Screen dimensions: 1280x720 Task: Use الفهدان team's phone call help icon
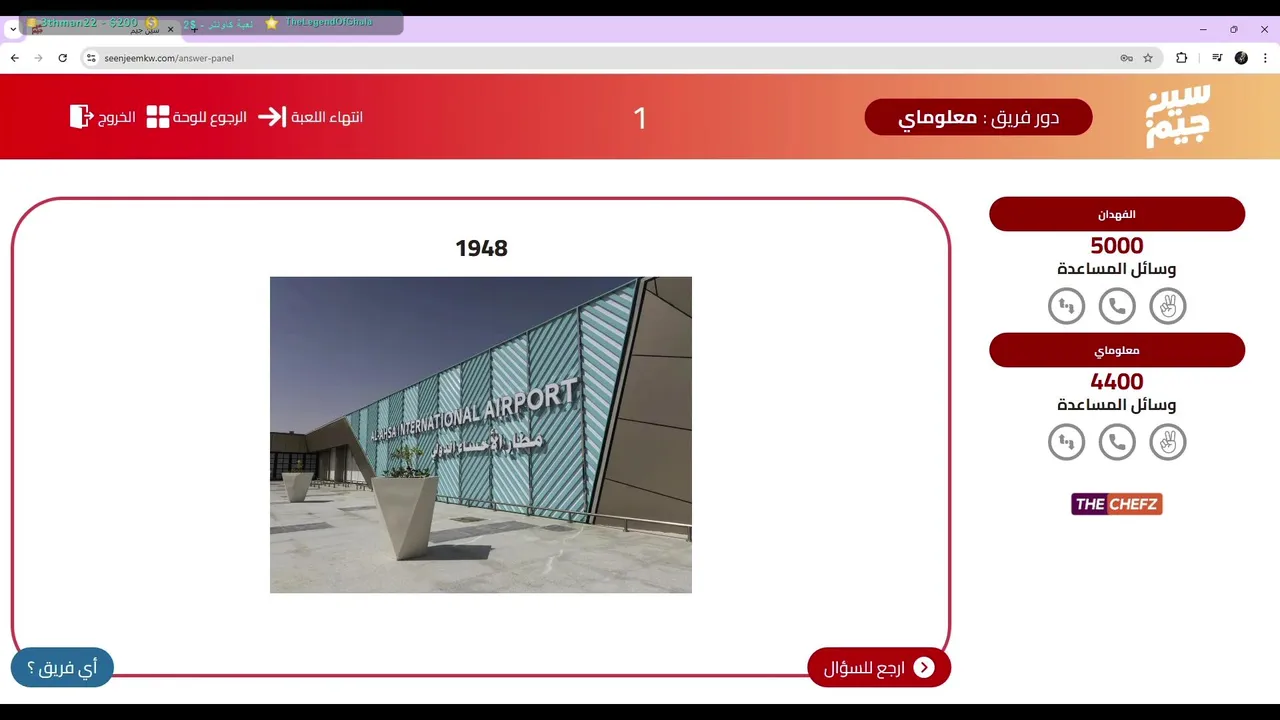(1117, 306)
